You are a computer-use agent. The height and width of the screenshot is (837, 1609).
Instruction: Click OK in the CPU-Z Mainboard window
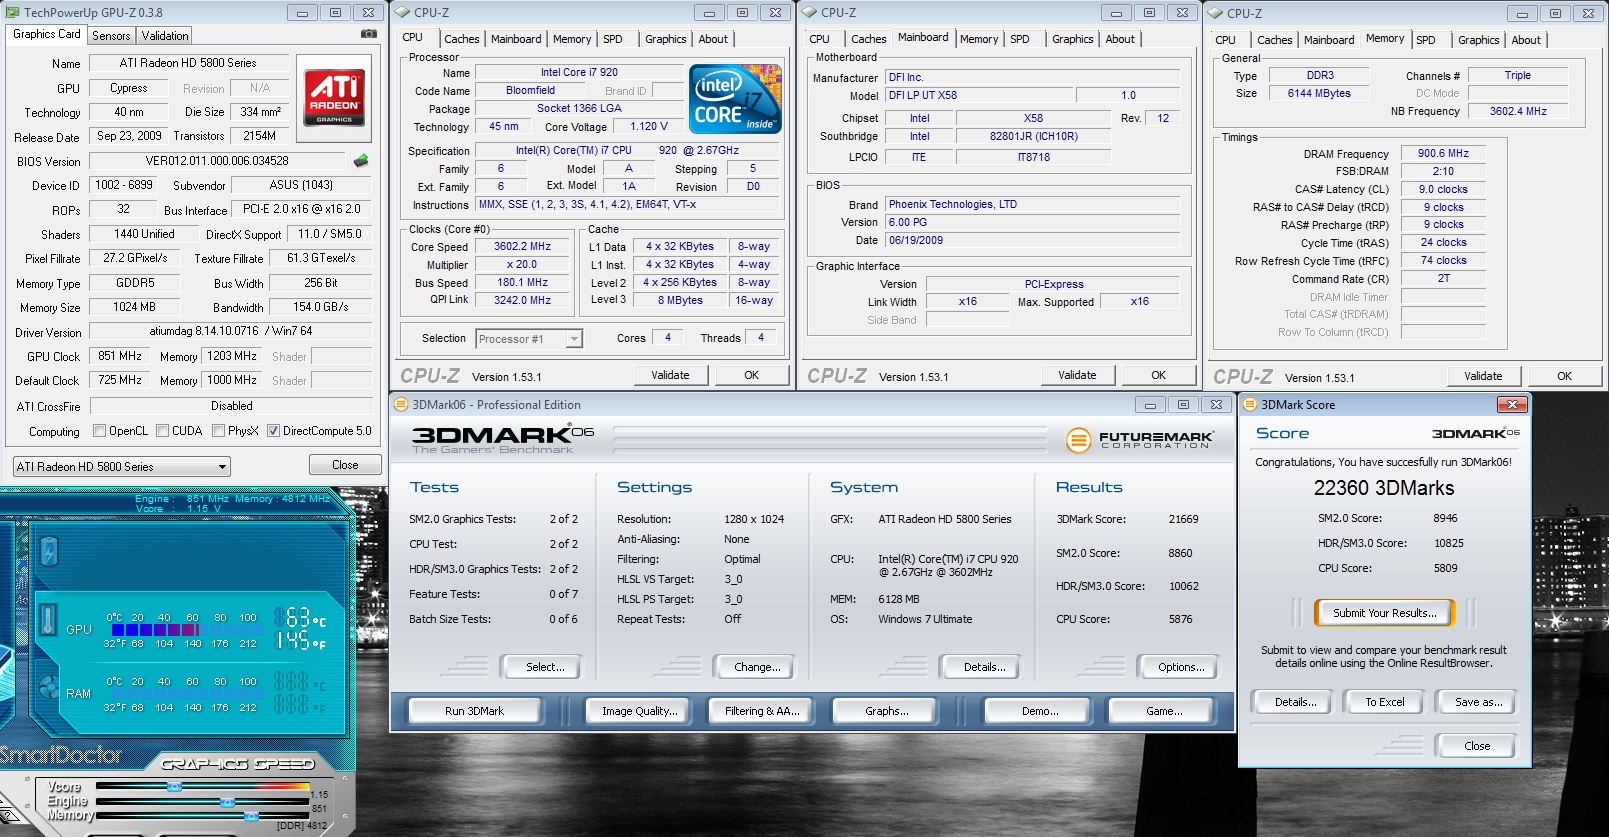(1158, 375)
